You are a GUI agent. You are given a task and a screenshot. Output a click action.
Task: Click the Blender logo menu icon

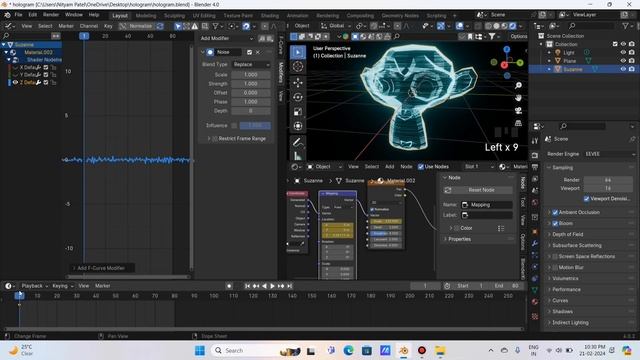coord(7,15)
